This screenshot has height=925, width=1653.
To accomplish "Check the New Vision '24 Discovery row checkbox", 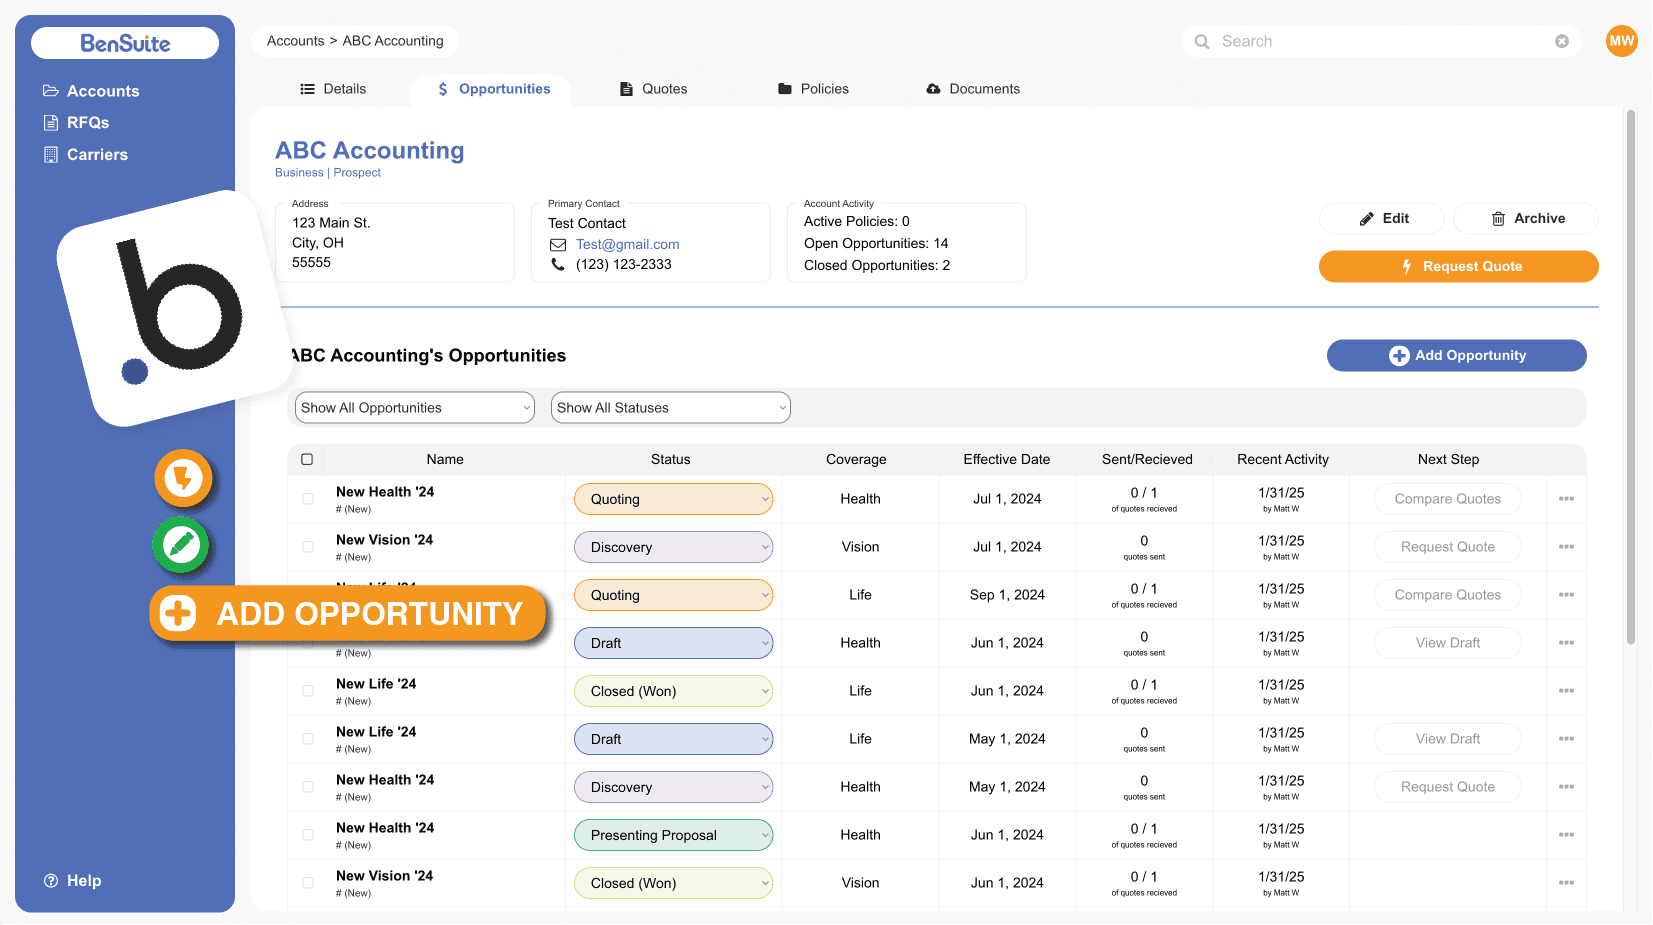I will point(308,547).
